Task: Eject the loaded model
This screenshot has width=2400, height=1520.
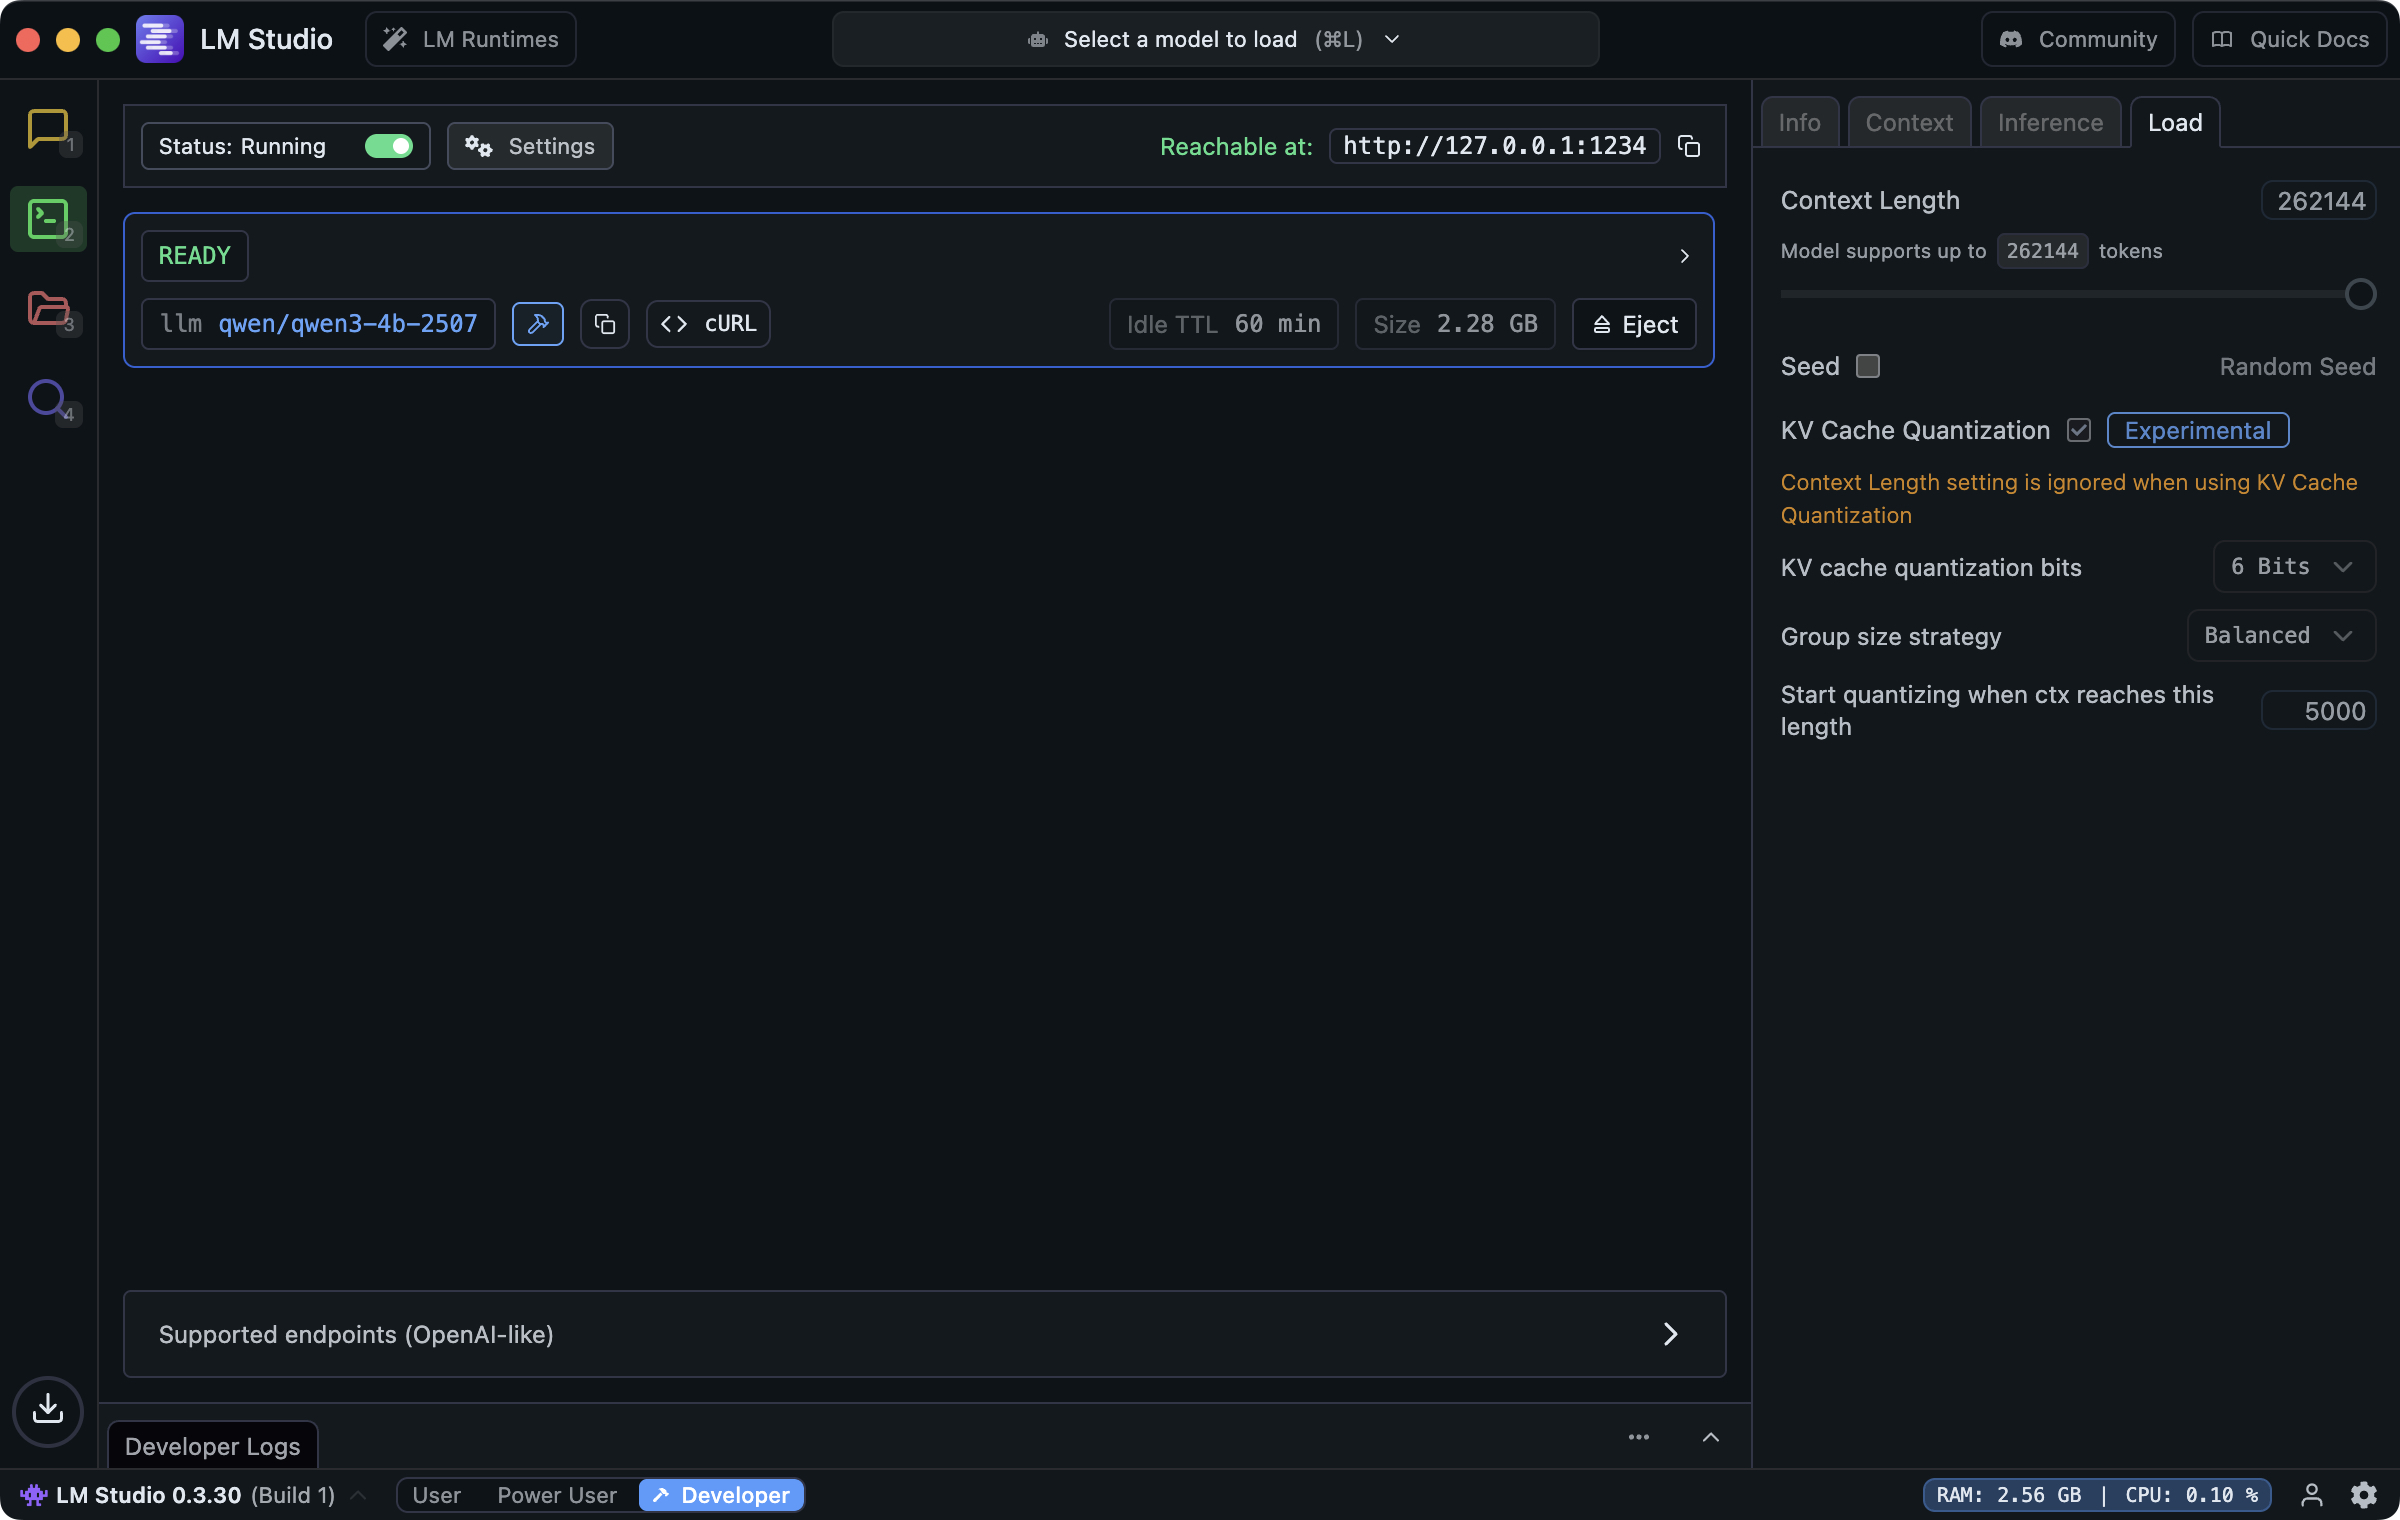Action: (x=1633, y=324)
